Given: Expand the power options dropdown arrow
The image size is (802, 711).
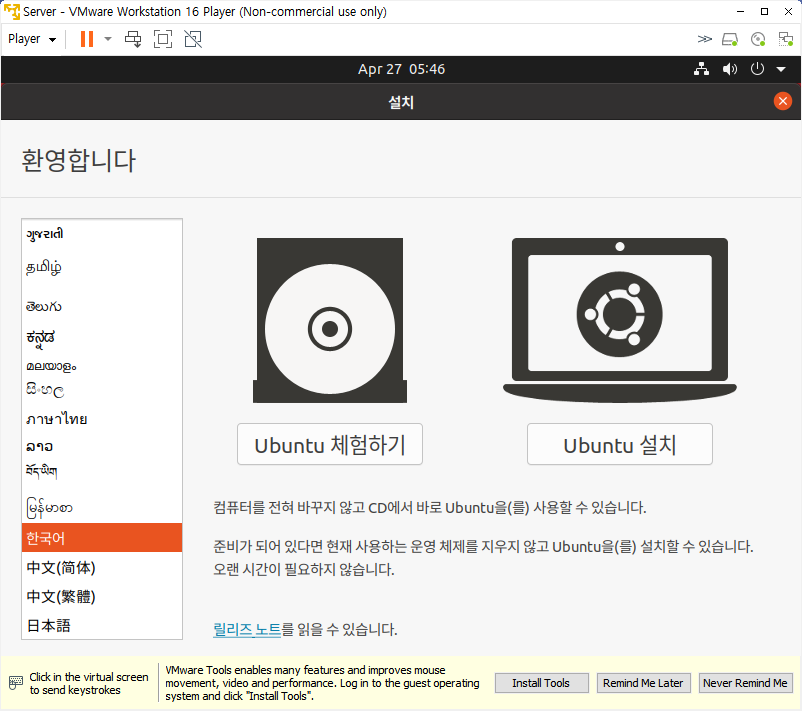Looking at the screenshot, I should (107, 39).
